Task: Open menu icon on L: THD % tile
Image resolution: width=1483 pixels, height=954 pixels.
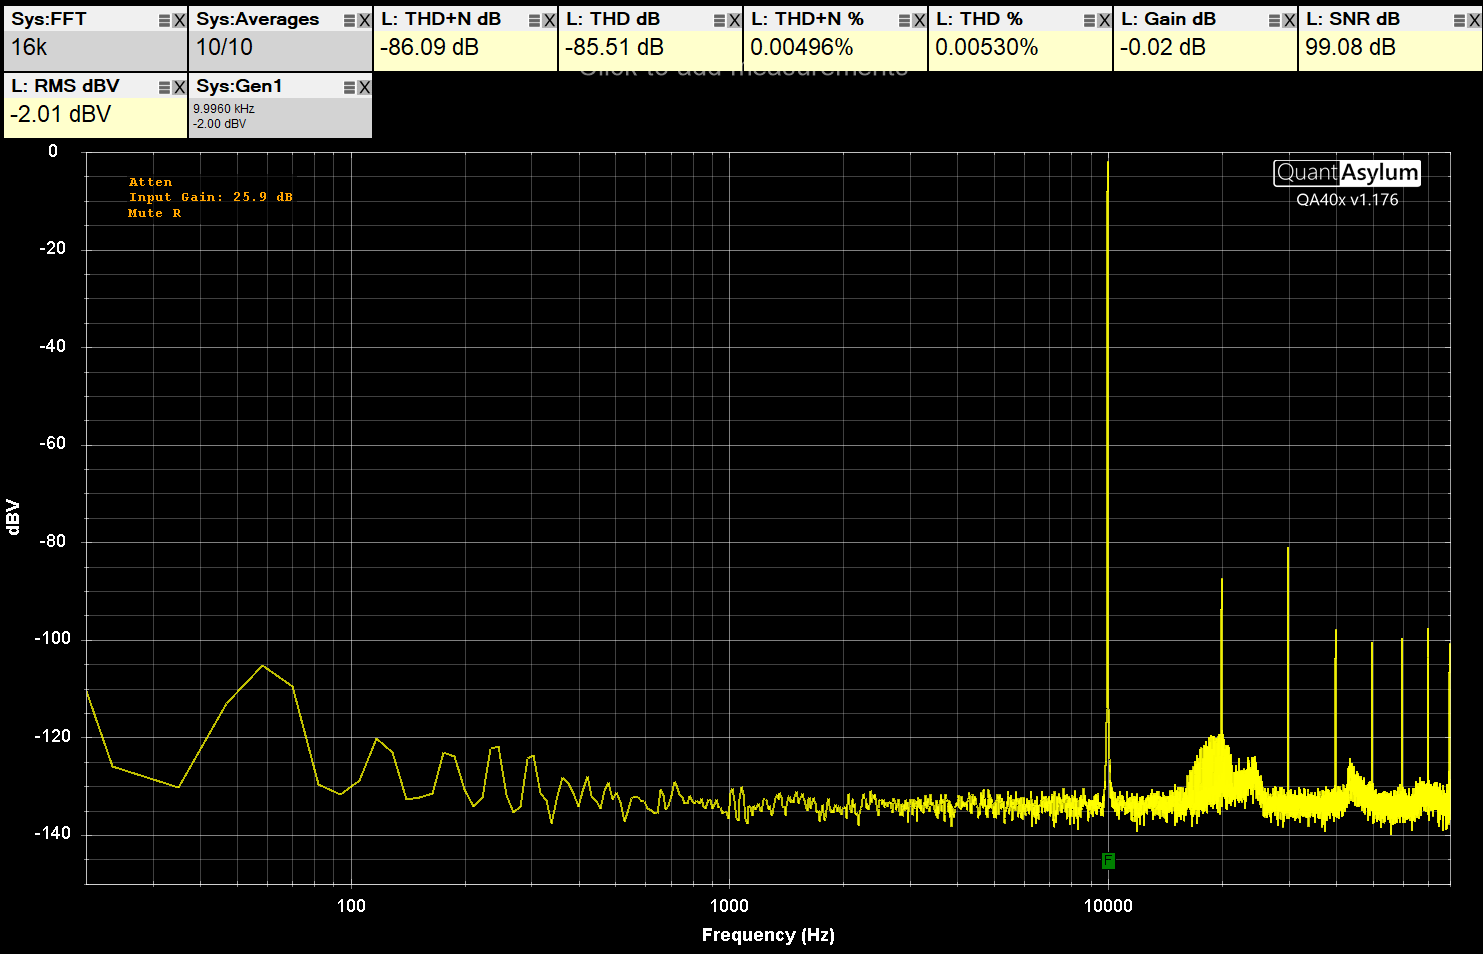Action: (x=1090, y=21)
